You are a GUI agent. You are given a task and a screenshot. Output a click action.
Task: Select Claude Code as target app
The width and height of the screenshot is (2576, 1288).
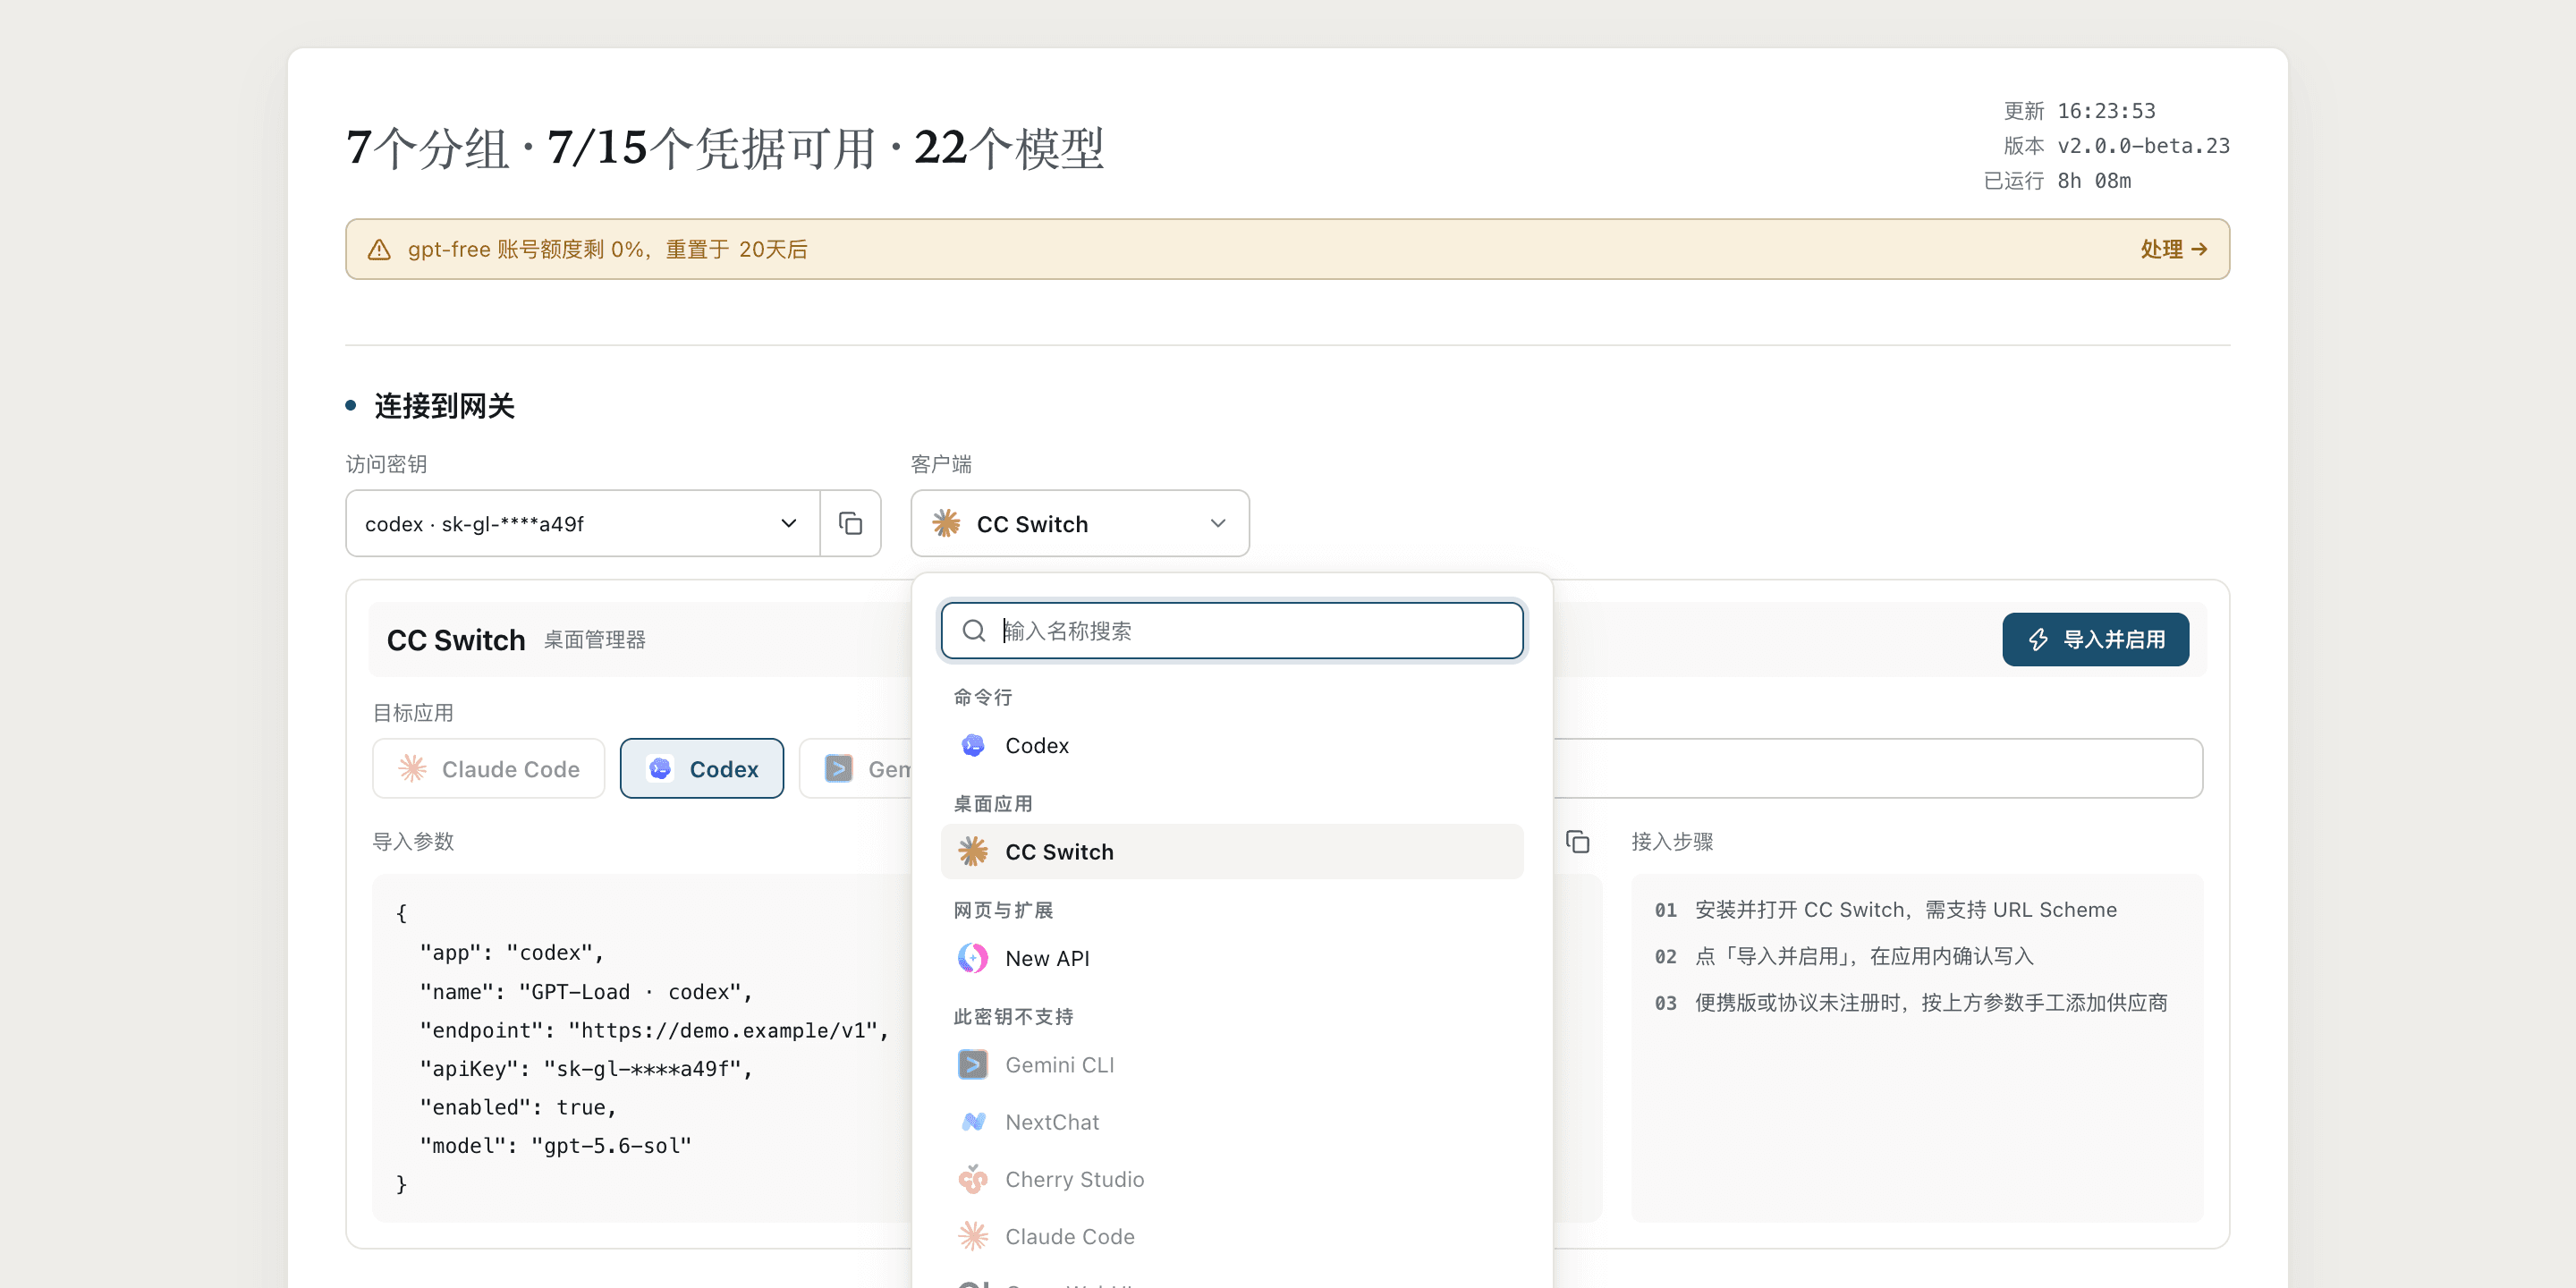point(488,768)
